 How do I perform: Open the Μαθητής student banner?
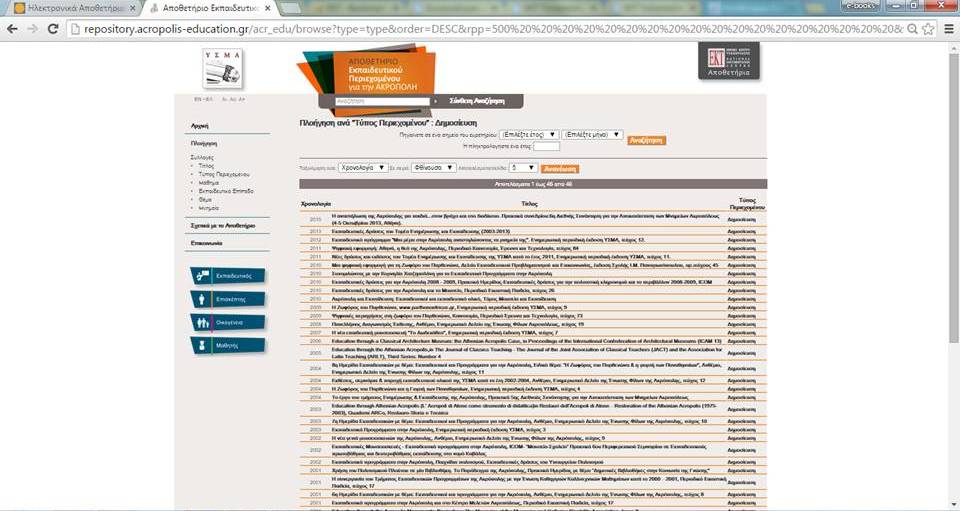[227, 345]
